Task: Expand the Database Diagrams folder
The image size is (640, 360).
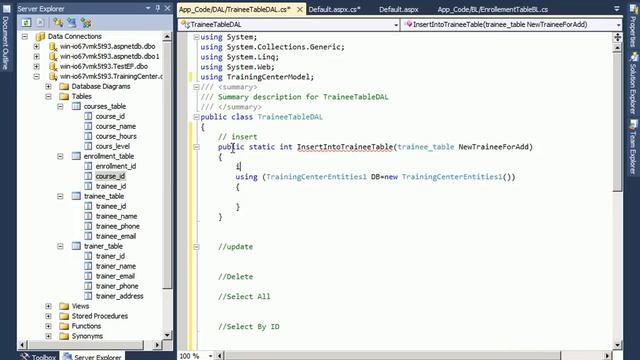Action: tap(49, 87)
